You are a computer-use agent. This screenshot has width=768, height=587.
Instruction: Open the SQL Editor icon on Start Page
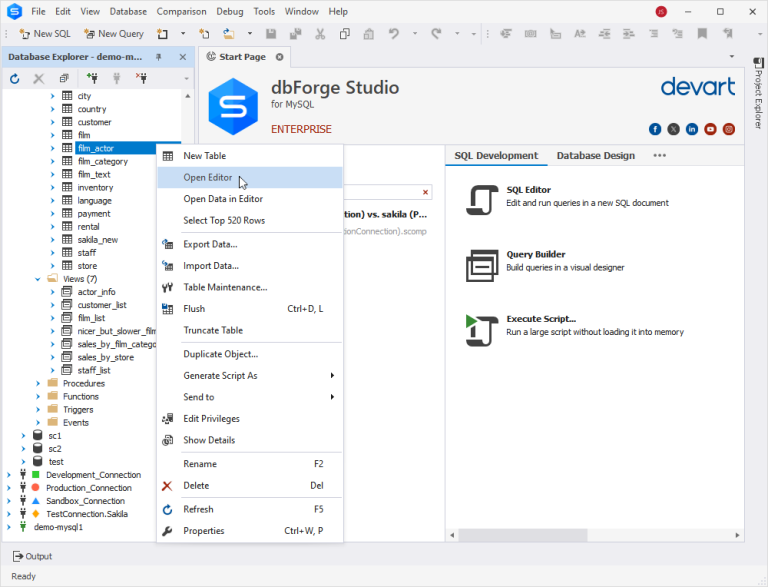pyautogui.click(x=481, y=200)
